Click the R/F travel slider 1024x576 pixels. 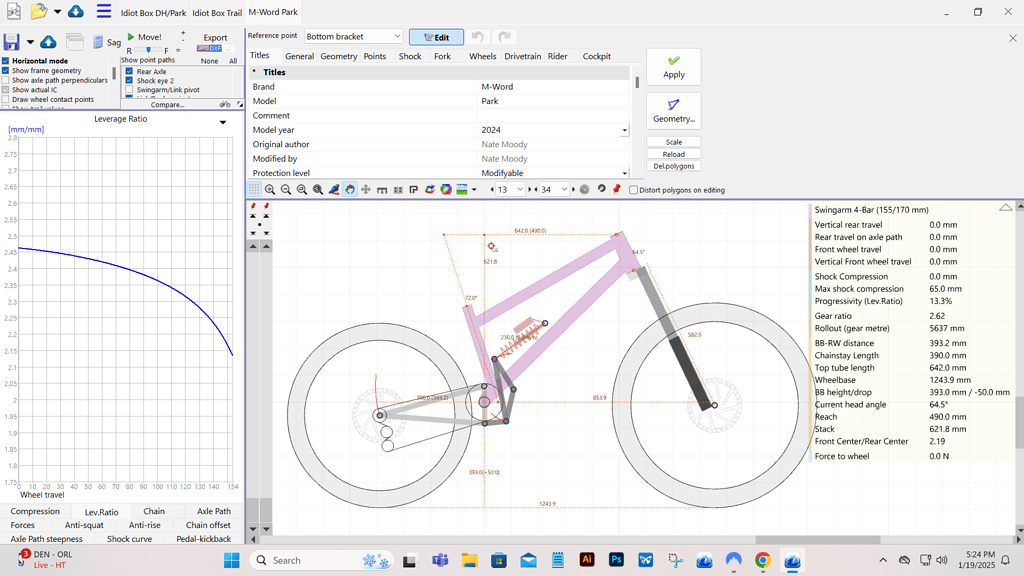click(148, 49)
